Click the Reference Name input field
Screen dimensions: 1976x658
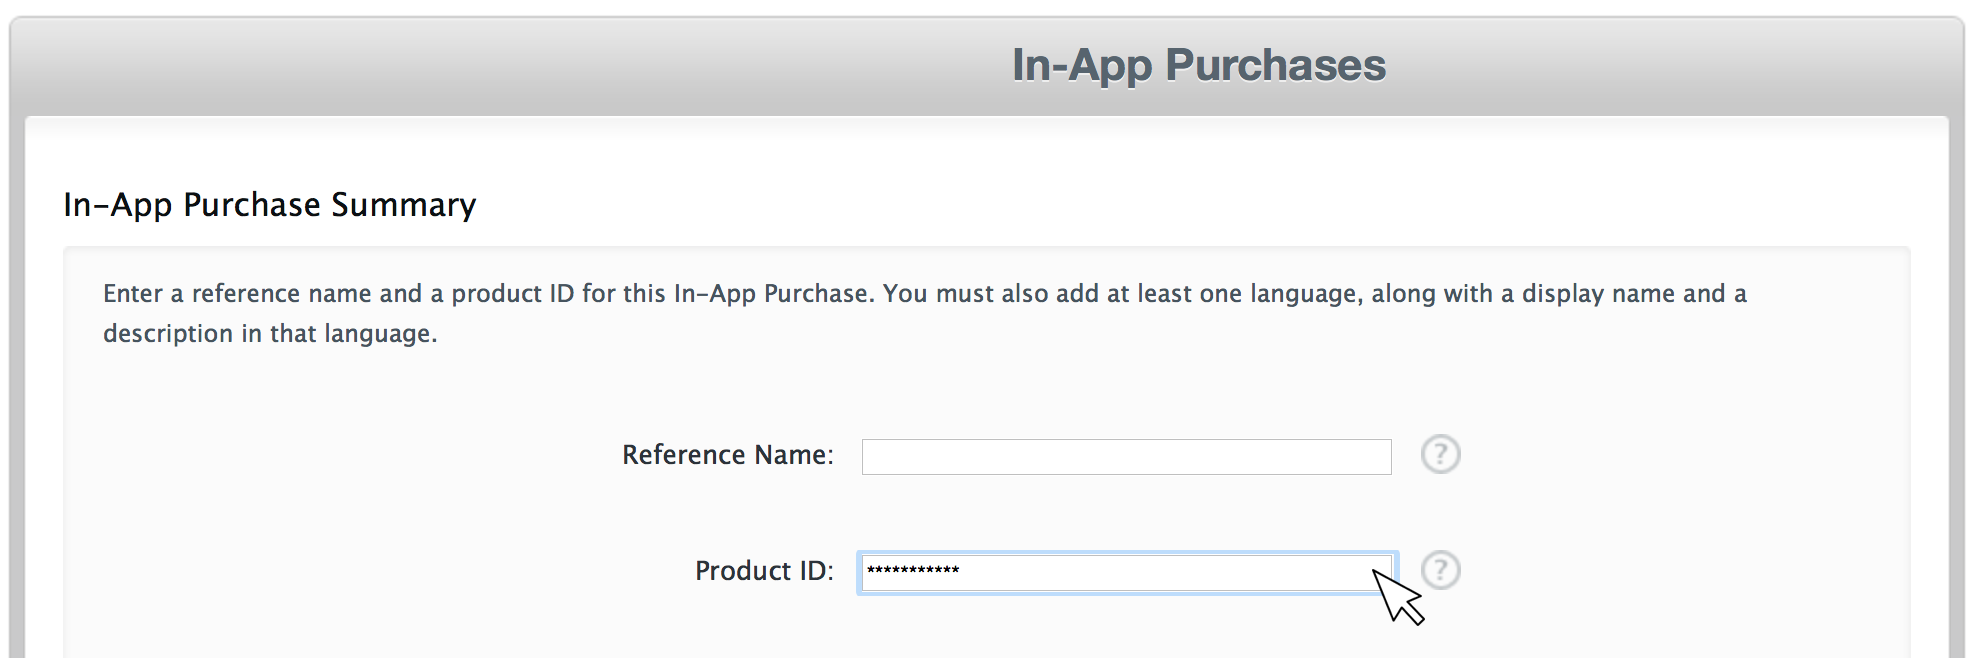point(1126,457)
